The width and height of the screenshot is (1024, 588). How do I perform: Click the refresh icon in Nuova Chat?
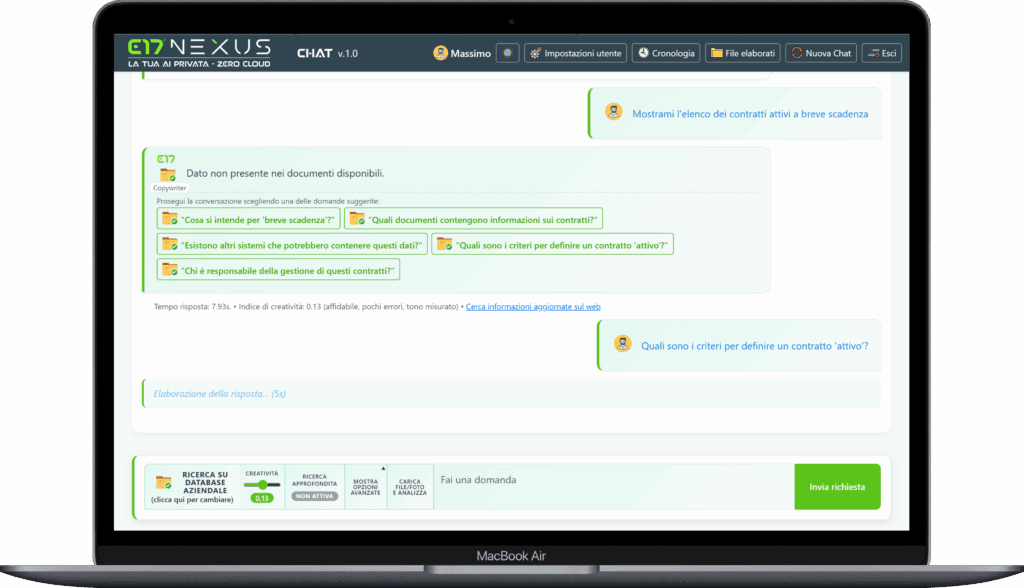(x=798, y=53)
